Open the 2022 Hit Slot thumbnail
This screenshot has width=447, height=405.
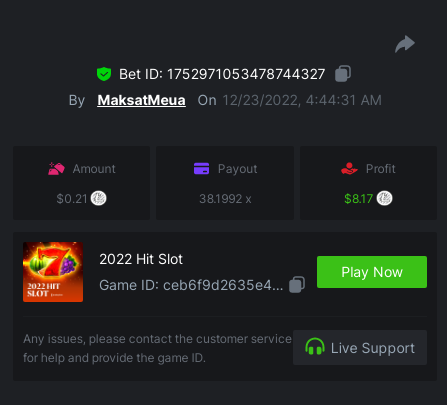(53, 272)
